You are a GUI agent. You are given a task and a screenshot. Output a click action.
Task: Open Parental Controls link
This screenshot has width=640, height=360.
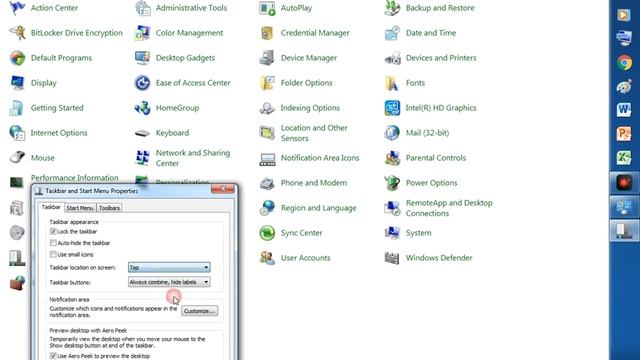[x=436, y=158]
